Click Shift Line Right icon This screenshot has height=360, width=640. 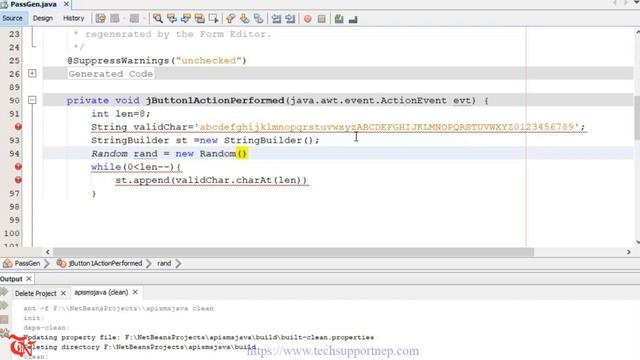(x=290, y=18)
